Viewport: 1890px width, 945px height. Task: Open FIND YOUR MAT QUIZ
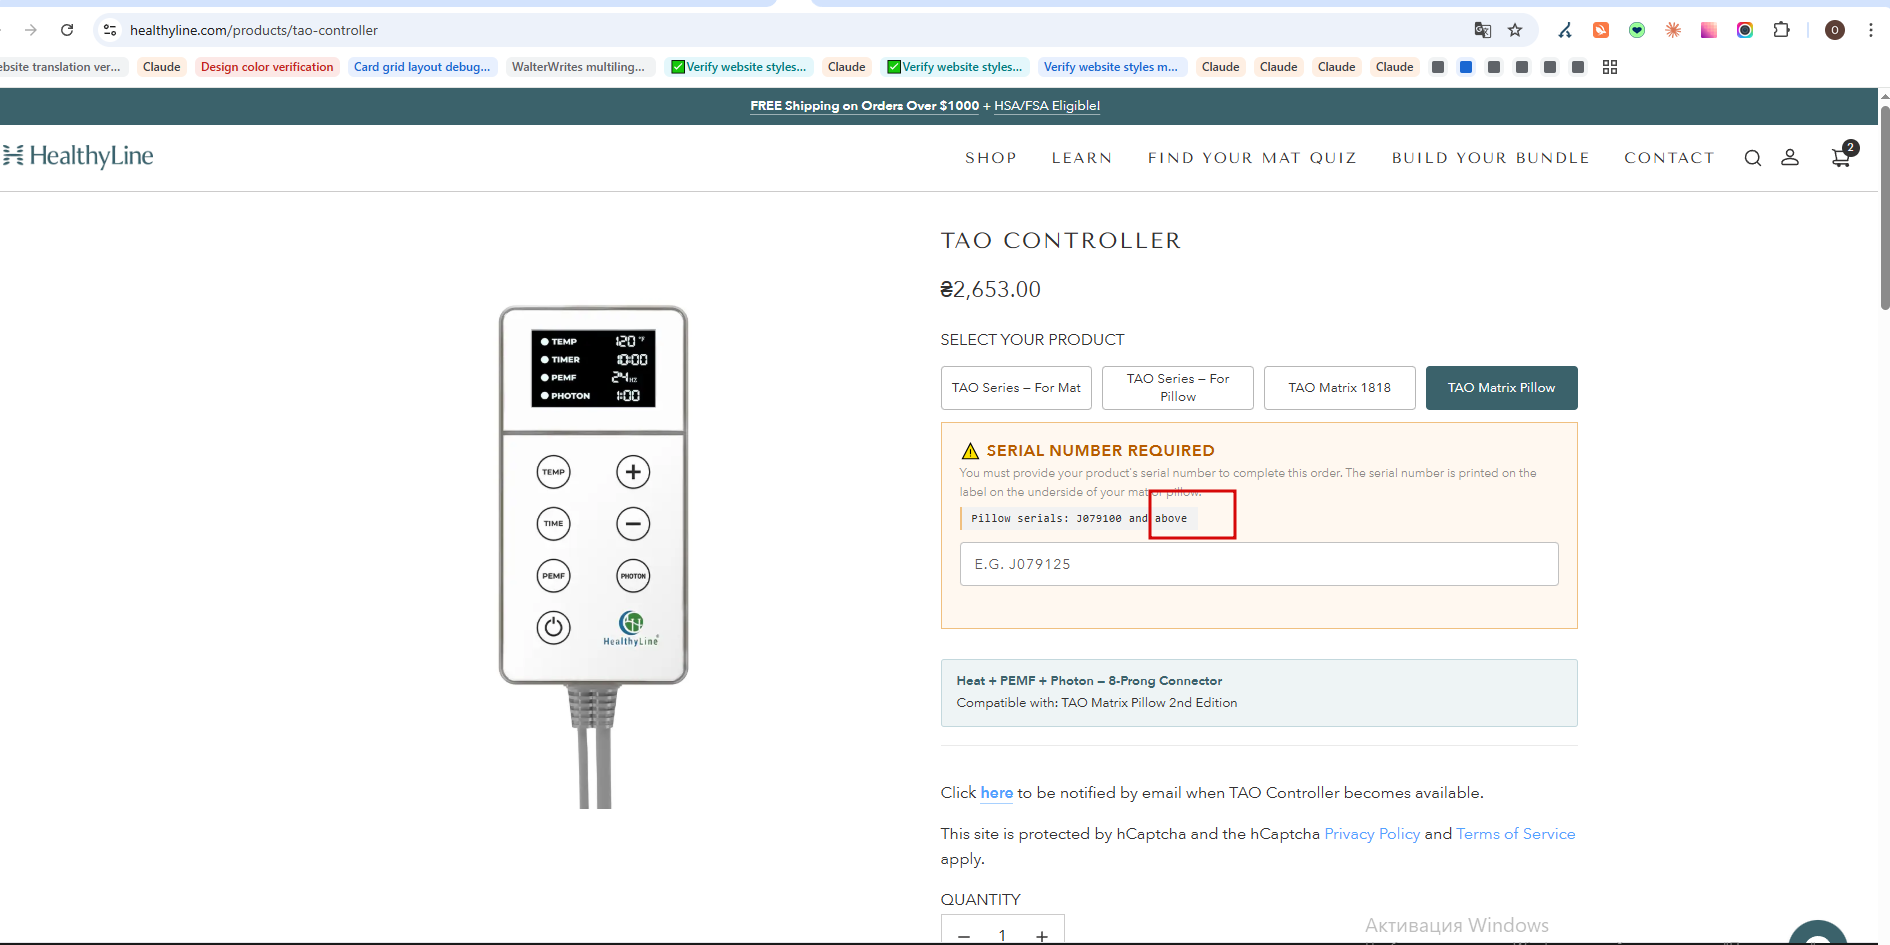click(x=1252, y=158)
